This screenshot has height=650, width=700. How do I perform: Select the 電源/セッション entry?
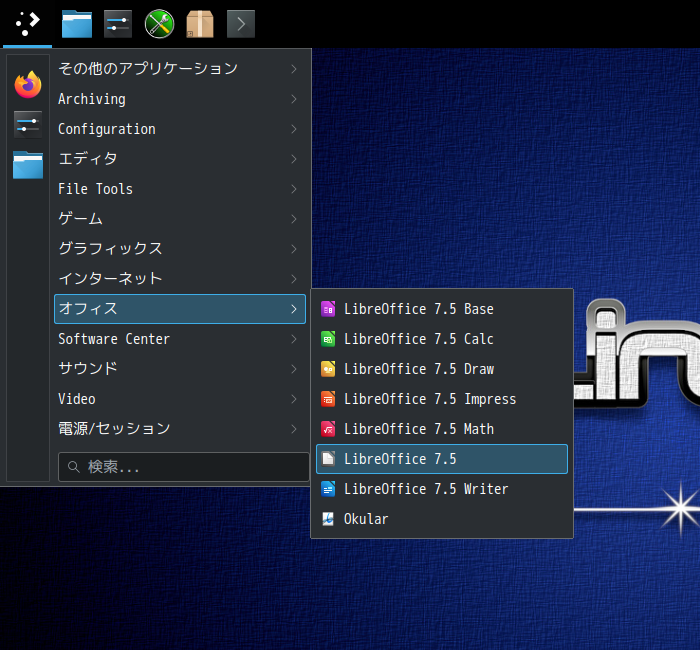coord(179,429)
